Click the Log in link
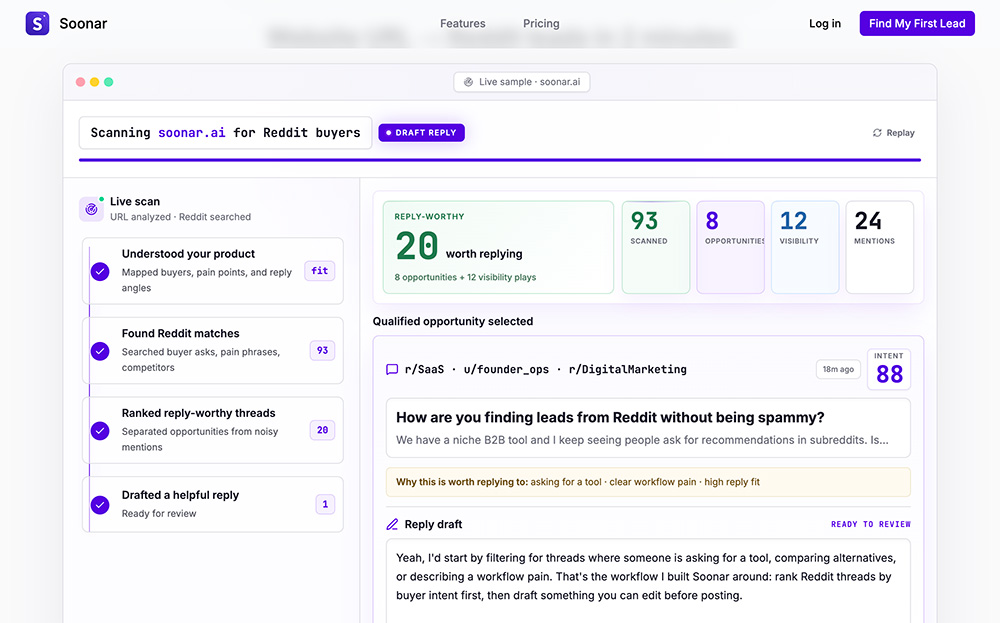The height and width of the screenshot is (623, 1000). (825, 24)
